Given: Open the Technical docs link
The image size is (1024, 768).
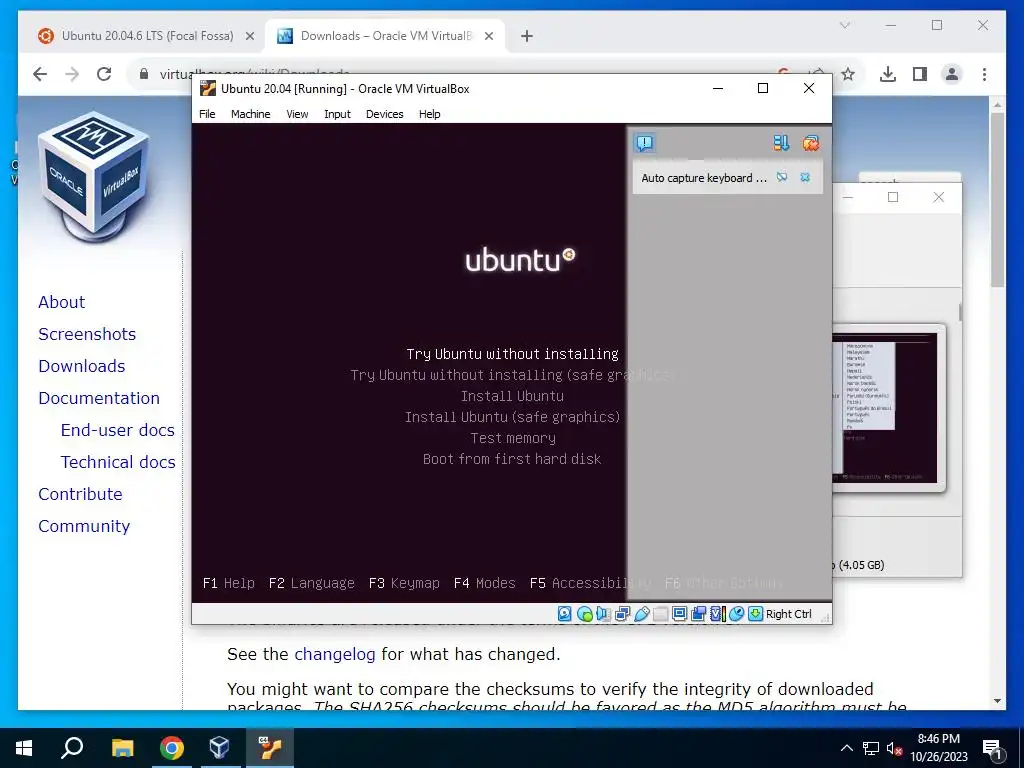Looking at the screenshot, I should (x=118, y=462).
